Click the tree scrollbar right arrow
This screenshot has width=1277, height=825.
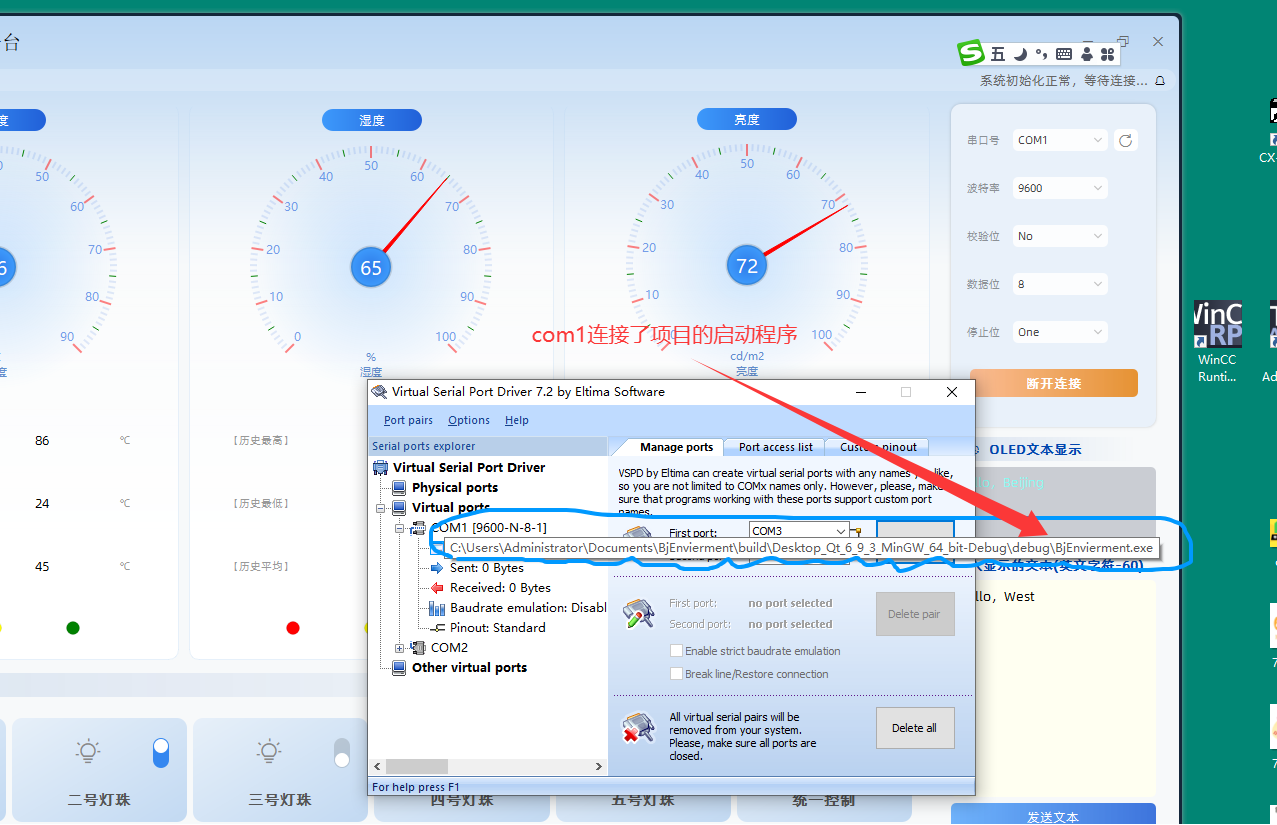click(600, 767)
